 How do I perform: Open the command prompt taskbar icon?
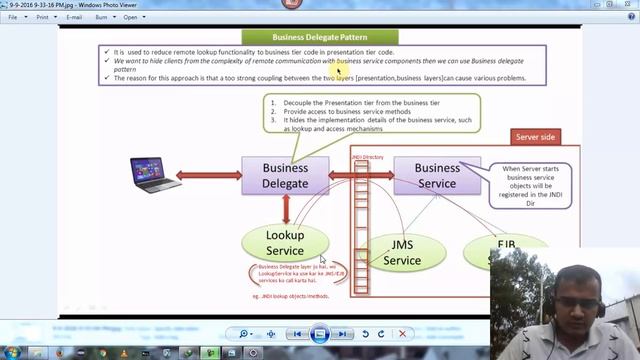point(145,353)
